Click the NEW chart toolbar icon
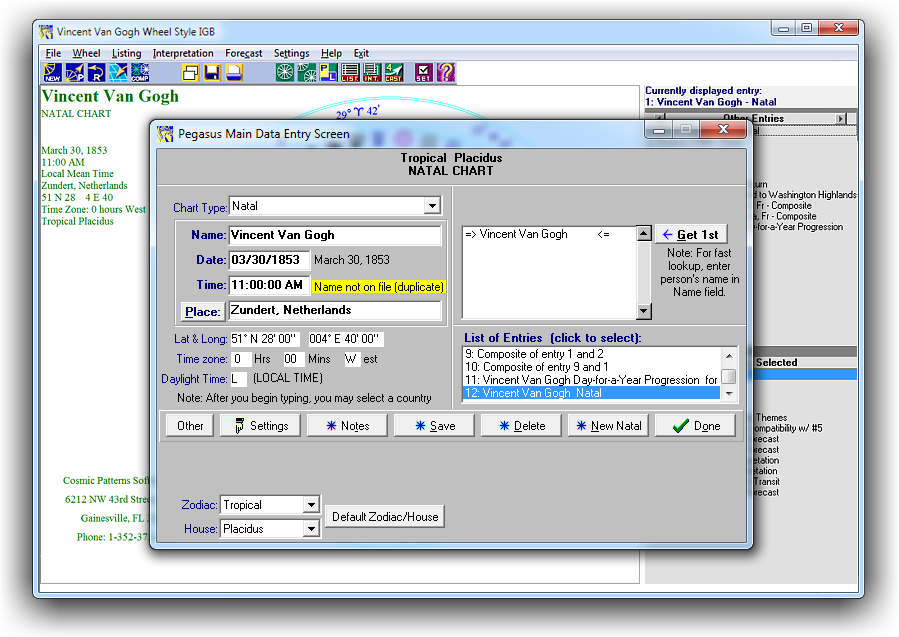The width and height of the screenshot is (899, 637). coord(52,73)
